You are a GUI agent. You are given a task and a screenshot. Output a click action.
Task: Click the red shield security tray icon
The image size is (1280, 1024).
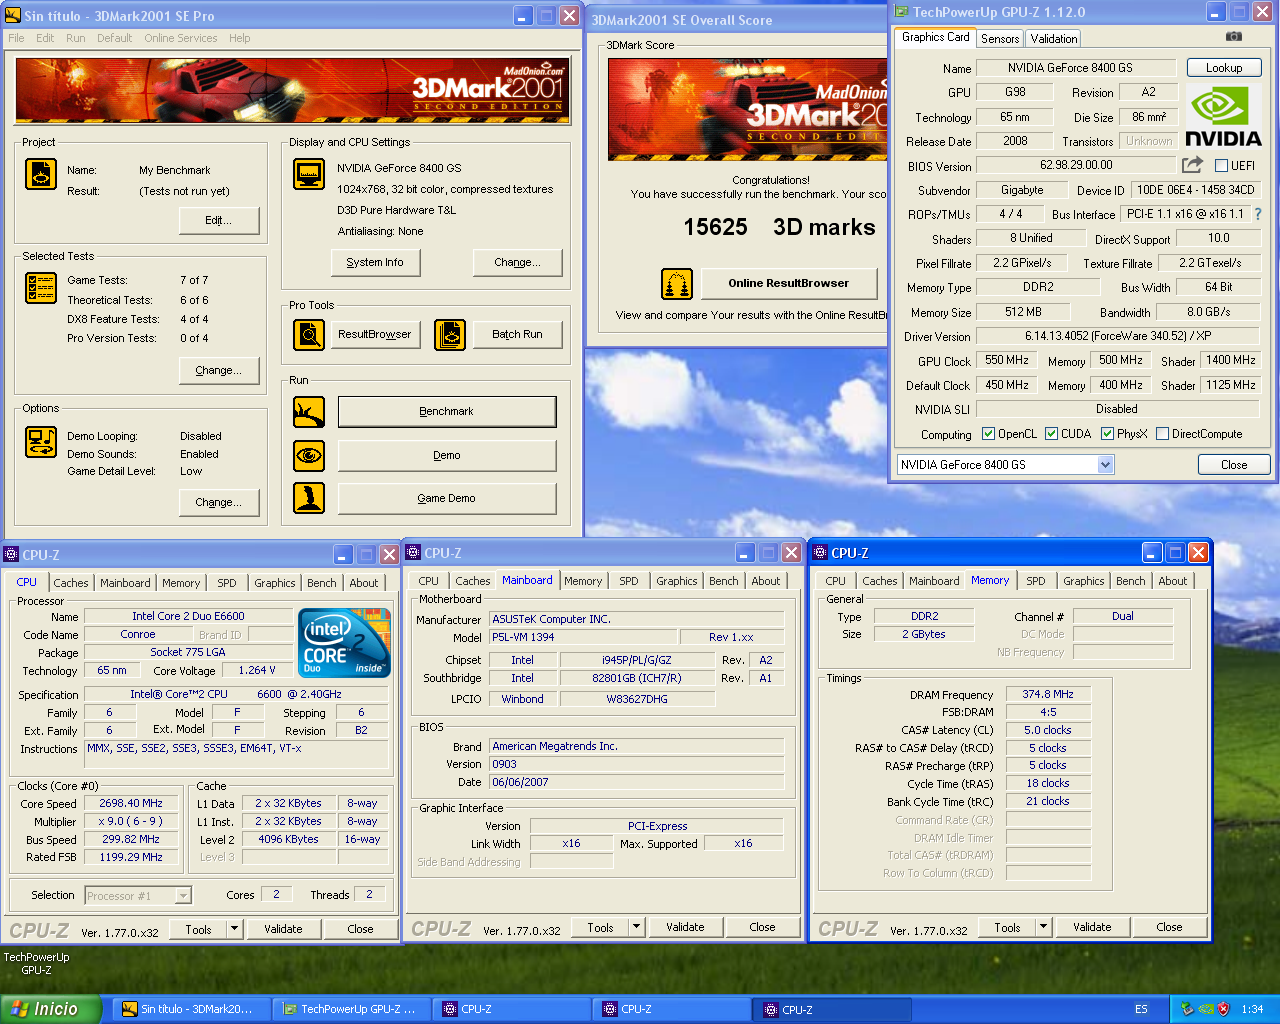point(1222,1009)
